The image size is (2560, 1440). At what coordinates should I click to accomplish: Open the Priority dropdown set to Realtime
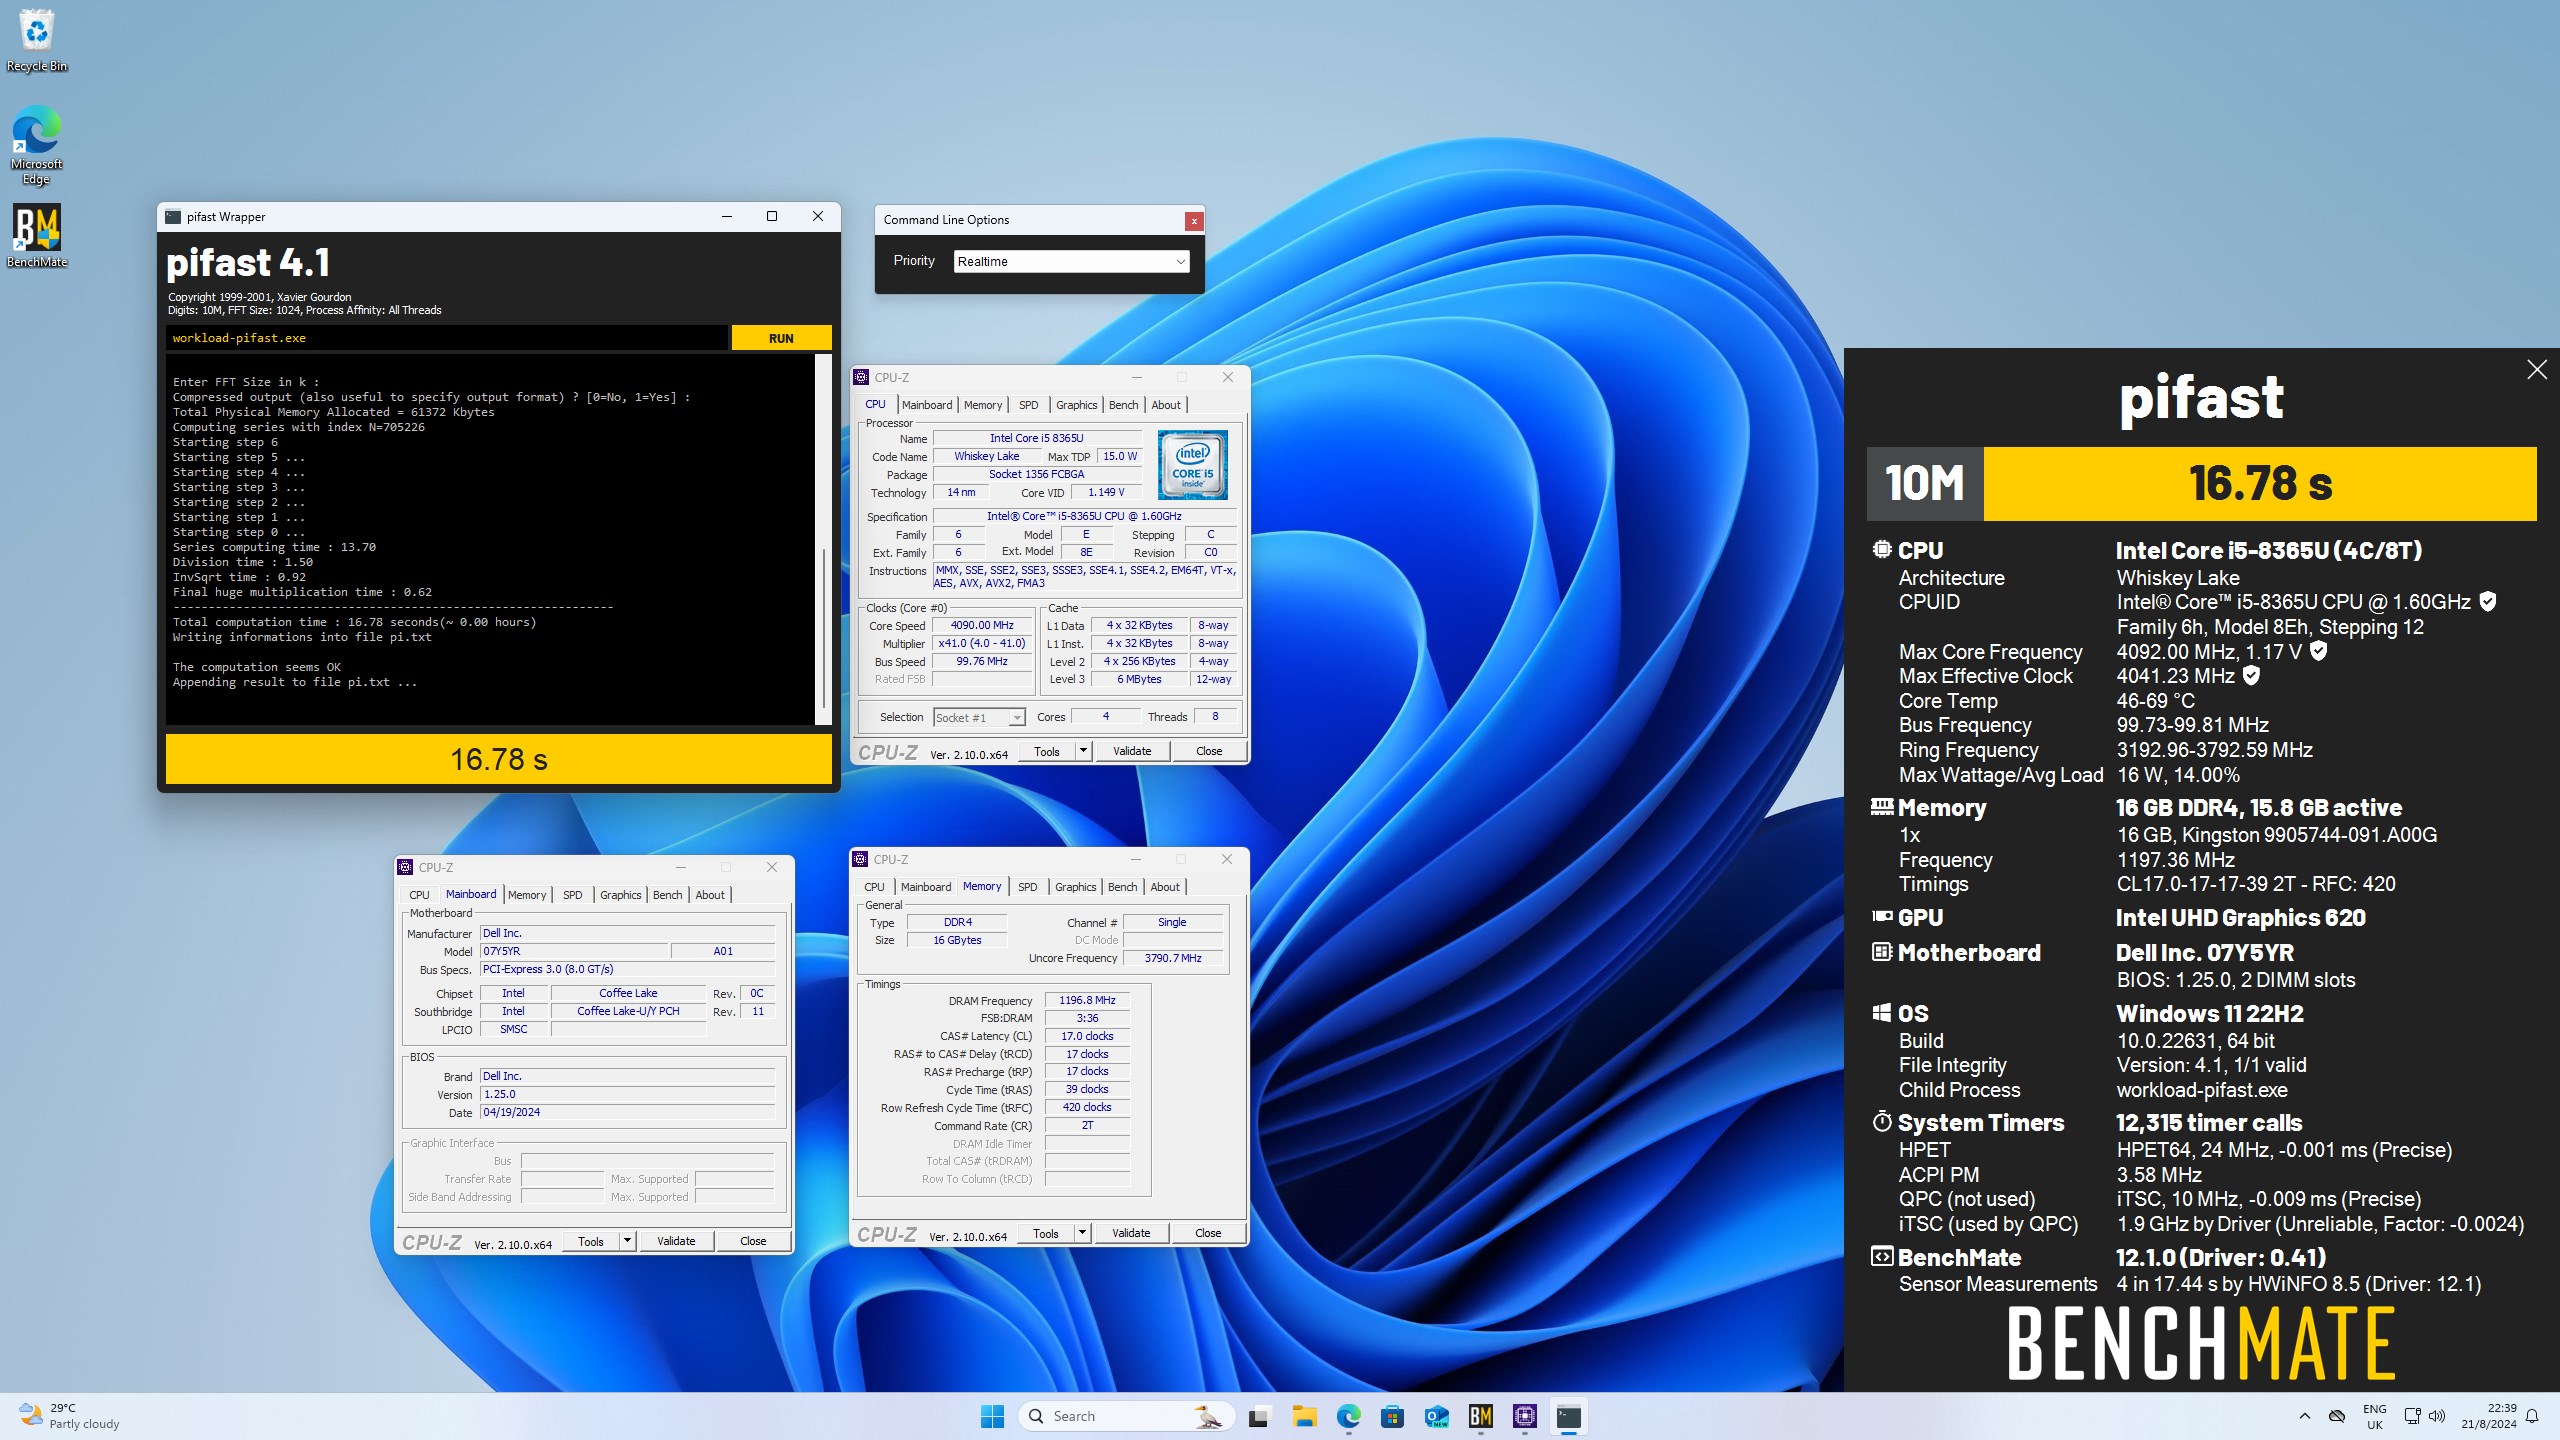(x=1071, y=261)
